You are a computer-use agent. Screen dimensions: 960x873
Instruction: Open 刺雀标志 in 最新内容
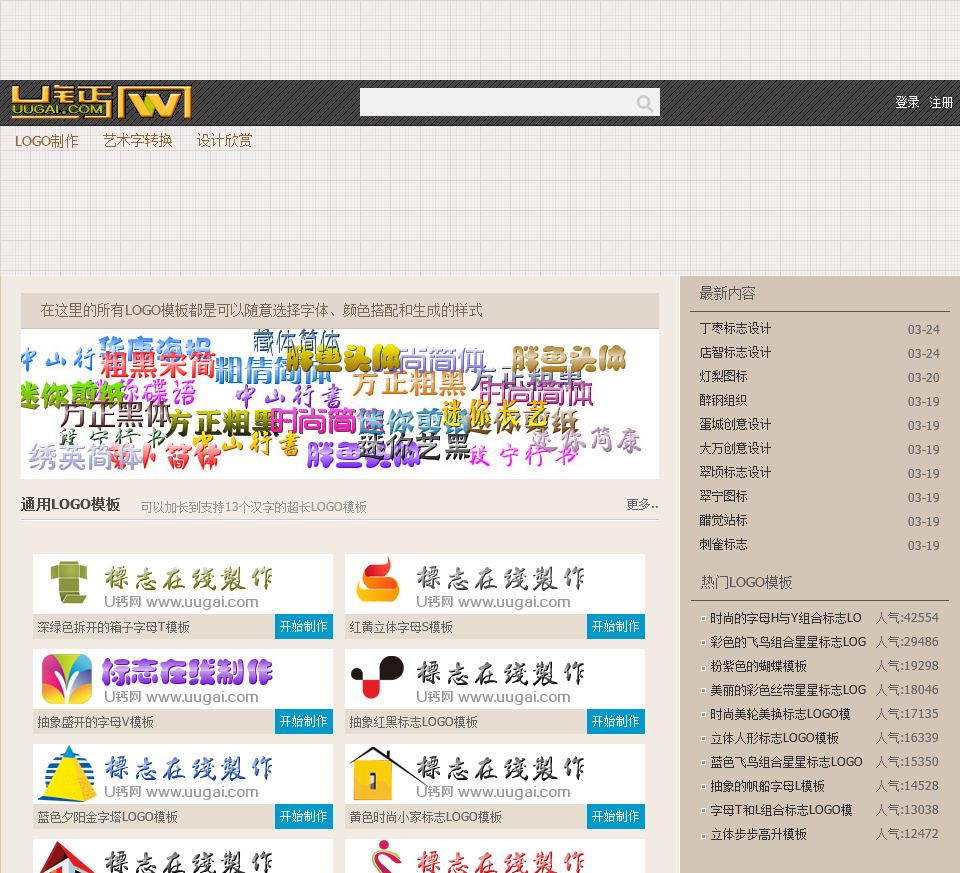(723, 544)
